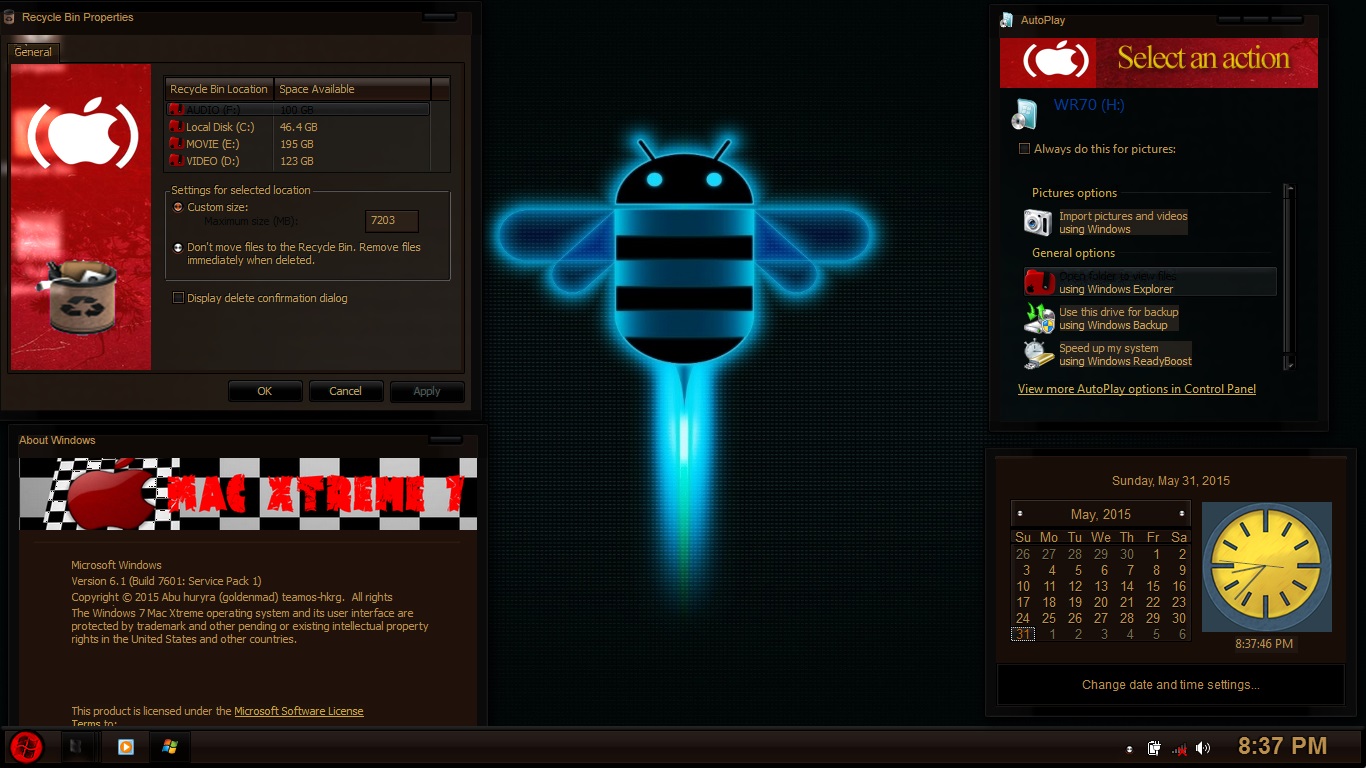Click the AutoPlay options list scrollbar
This screenshot has height=768, width=1366.
point(1290,277)
